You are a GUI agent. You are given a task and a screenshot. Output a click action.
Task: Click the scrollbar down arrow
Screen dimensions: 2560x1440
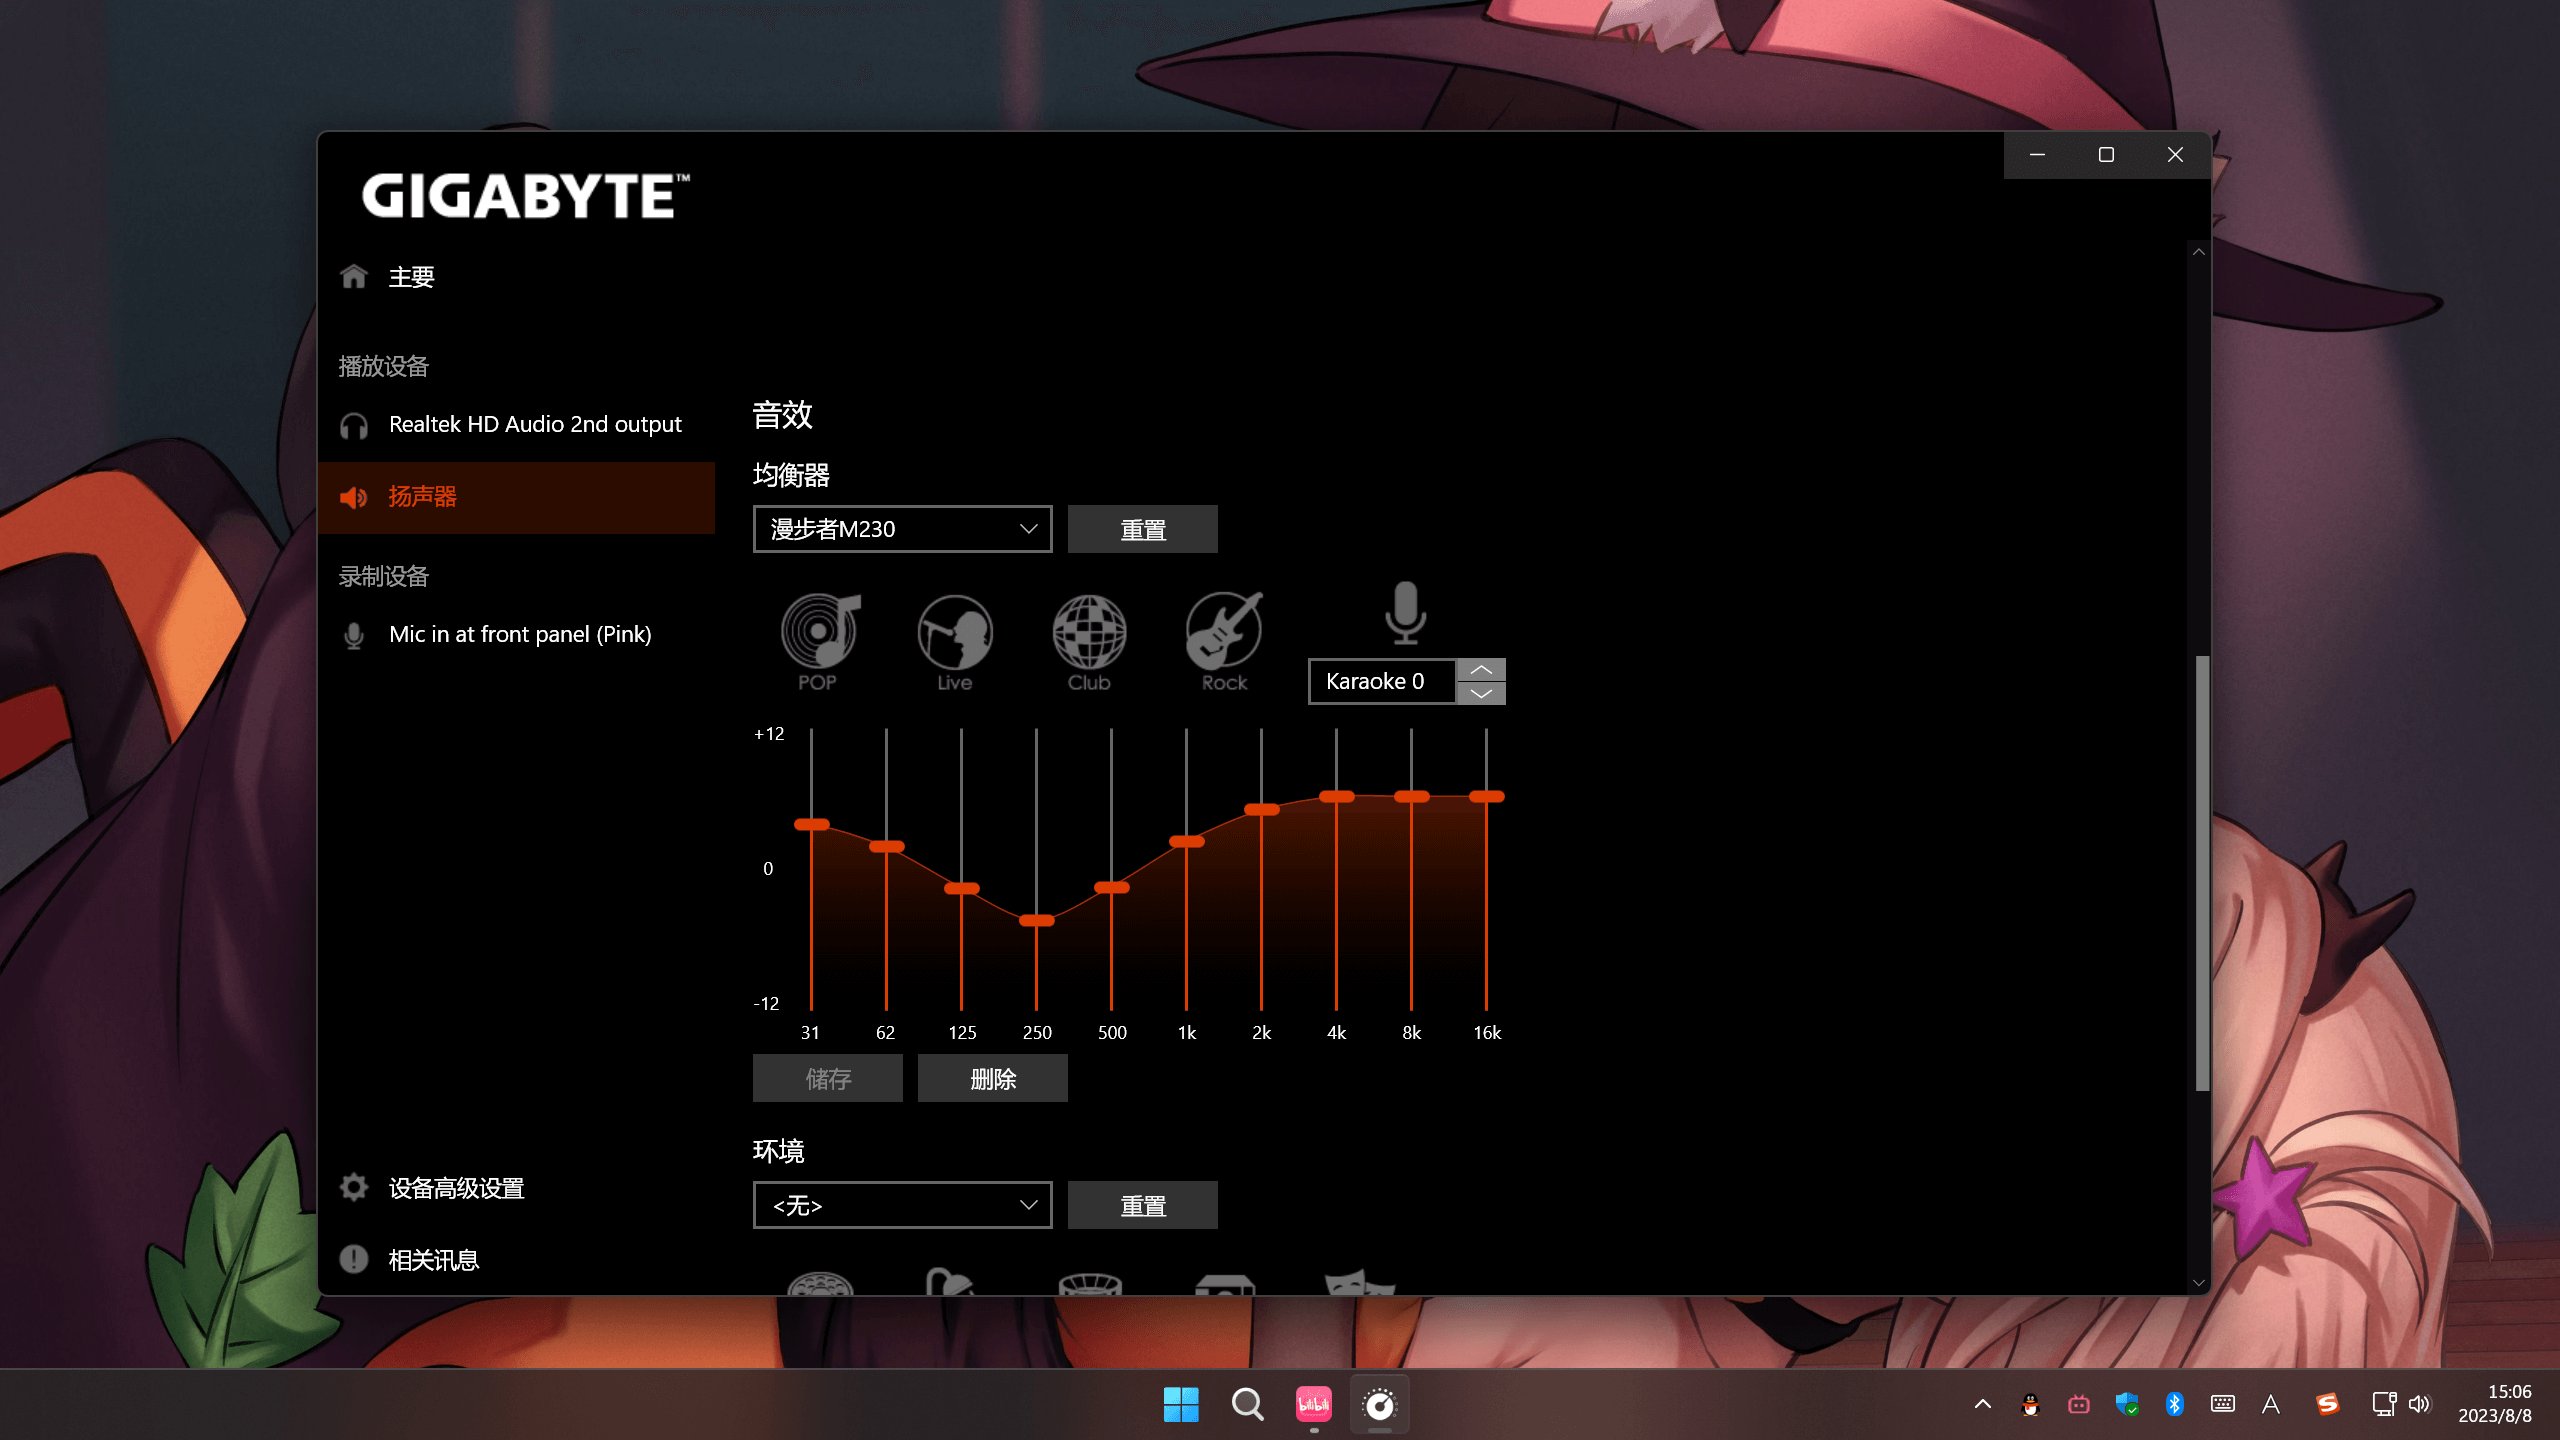coord(2199,1282)
